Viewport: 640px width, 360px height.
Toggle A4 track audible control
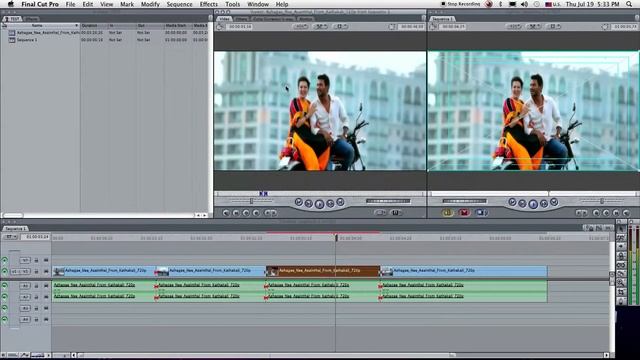point(4,319)
